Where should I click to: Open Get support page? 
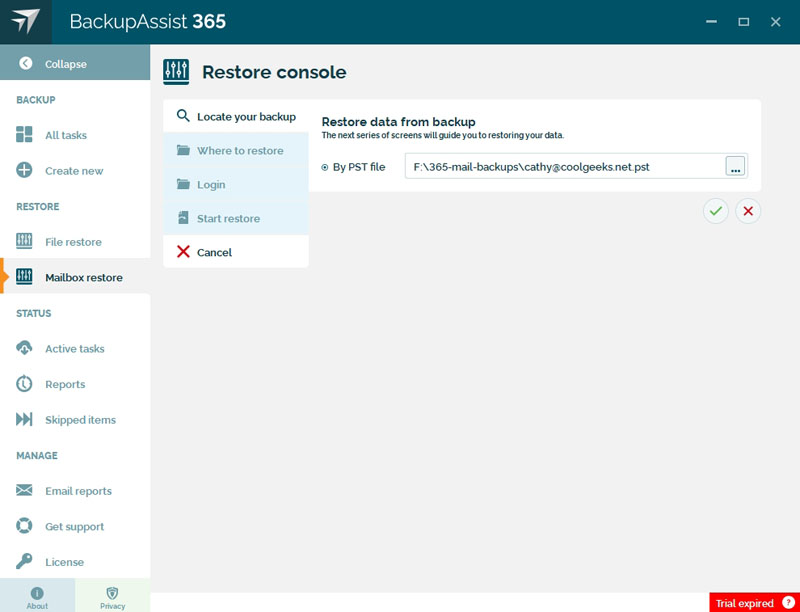(75, 526)
